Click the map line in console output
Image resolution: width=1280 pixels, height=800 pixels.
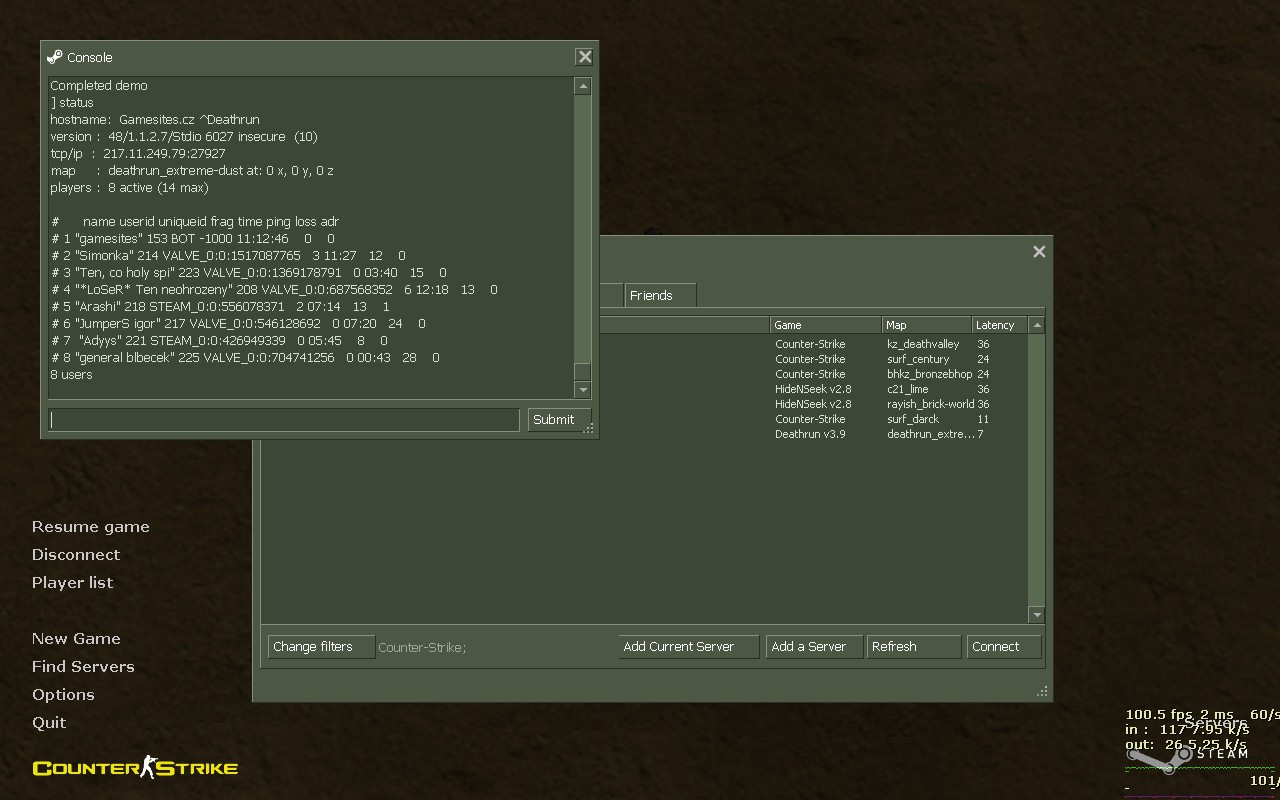tap(192, 170)
